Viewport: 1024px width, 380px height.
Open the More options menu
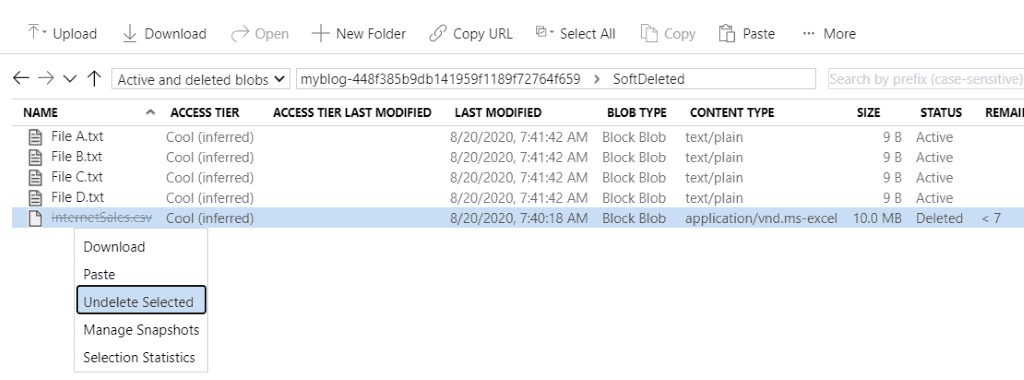coord(829,33)
